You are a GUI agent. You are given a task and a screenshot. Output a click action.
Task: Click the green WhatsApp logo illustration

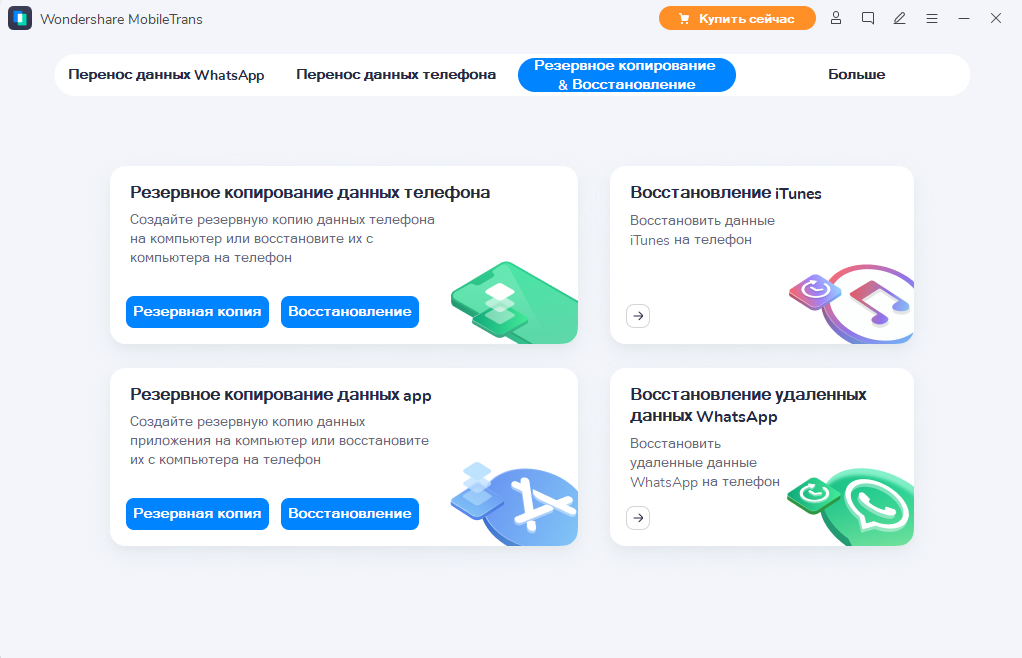(851, 507)
